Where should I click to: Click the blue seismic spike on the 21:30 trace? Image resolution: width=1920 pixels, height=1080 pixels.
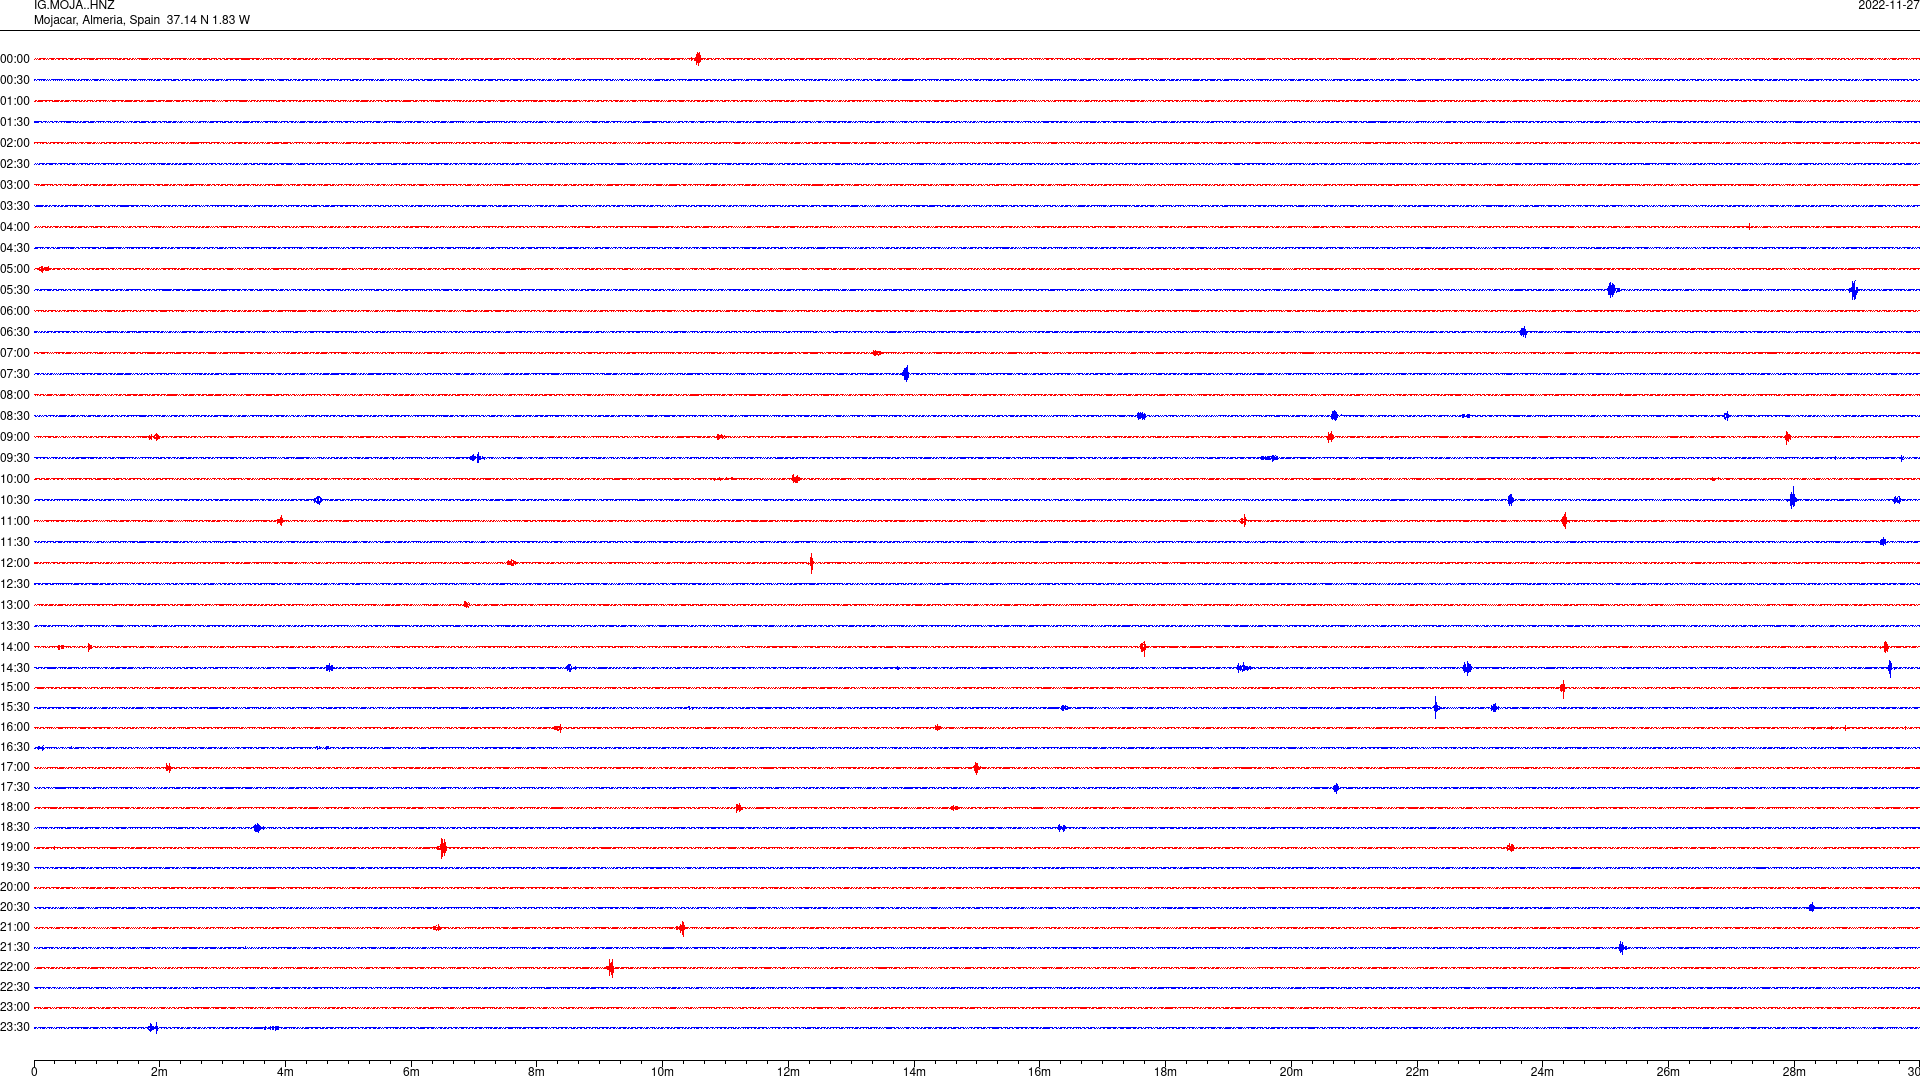(1622, 947)
